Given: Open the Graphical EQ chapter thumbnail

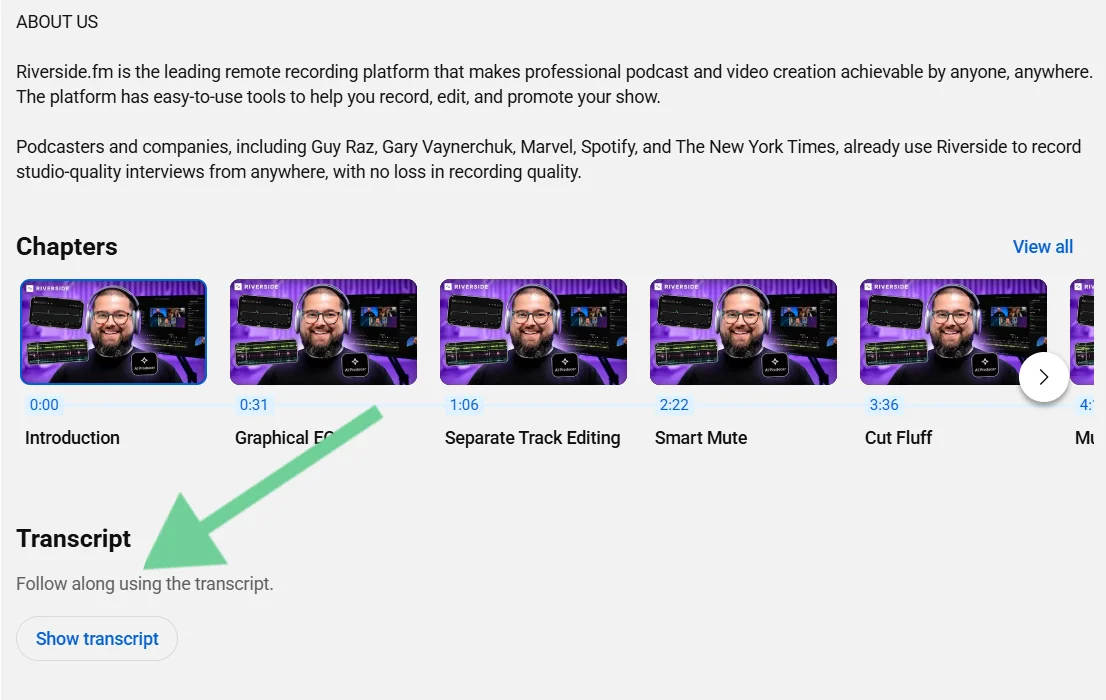Looking at the screenshot, I should coord(323,332).
